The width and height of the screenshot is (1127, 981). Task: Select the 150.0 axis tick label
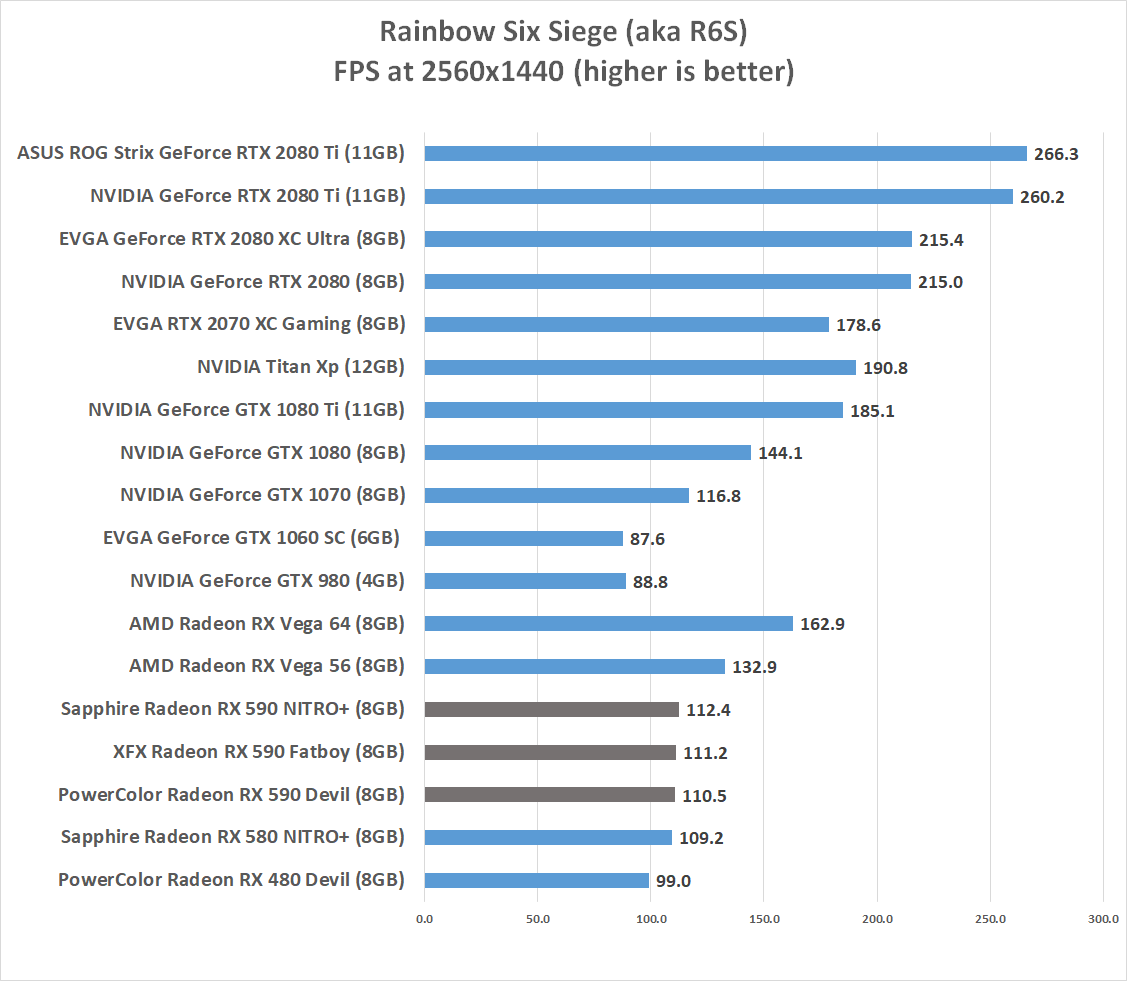point(764,919)
